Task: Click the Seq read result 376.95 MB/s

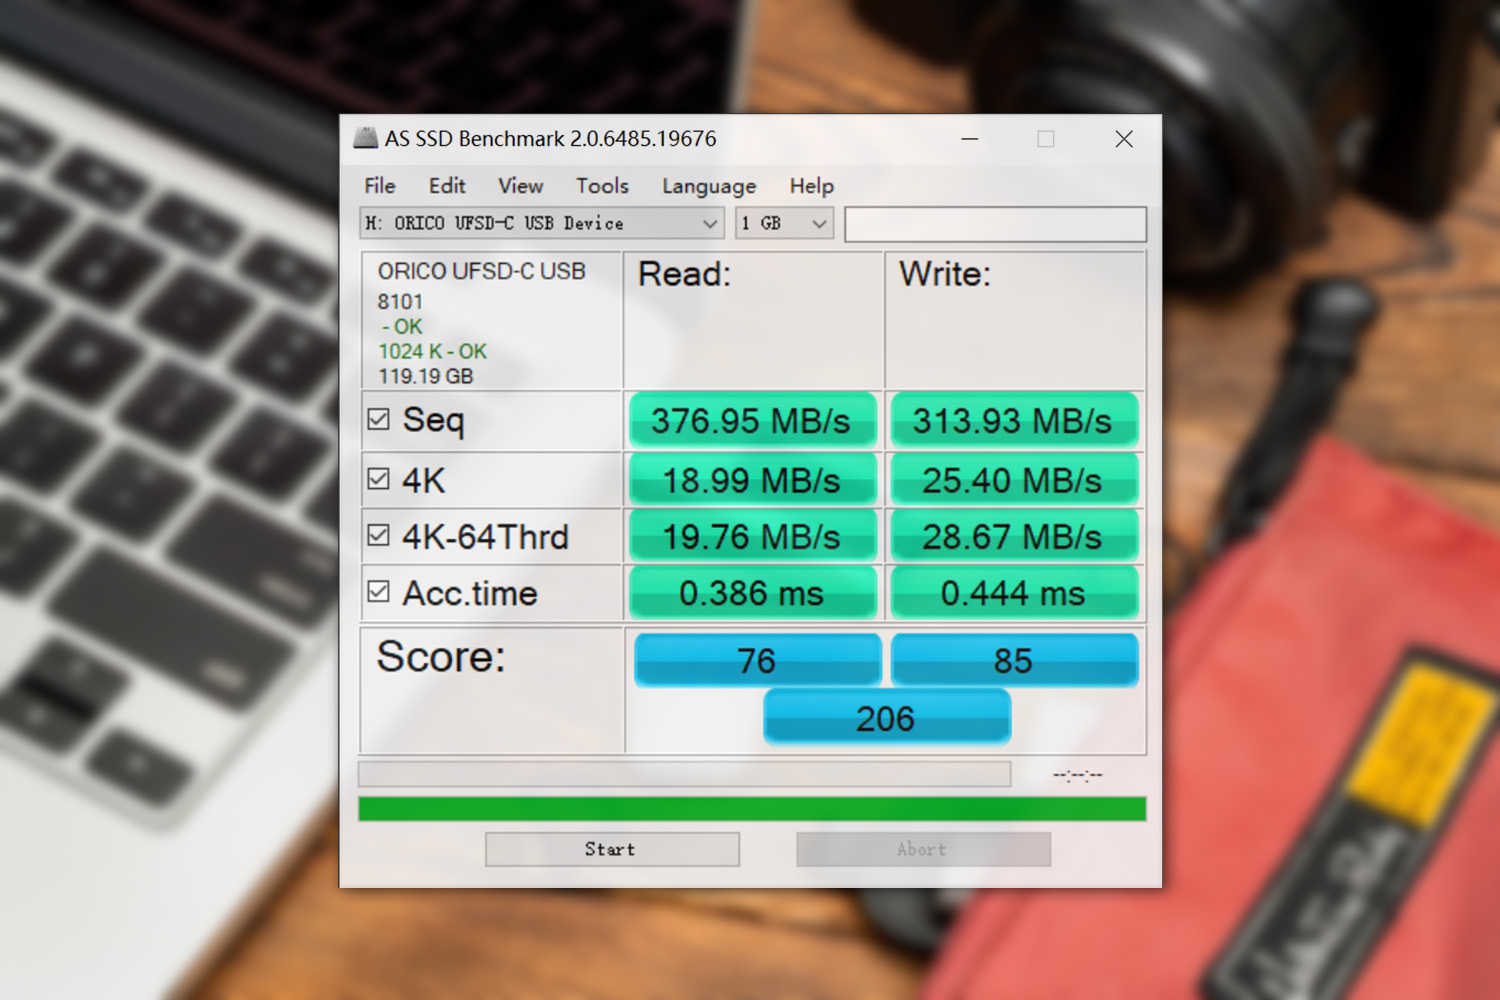Action: click(x=752, y=420)
